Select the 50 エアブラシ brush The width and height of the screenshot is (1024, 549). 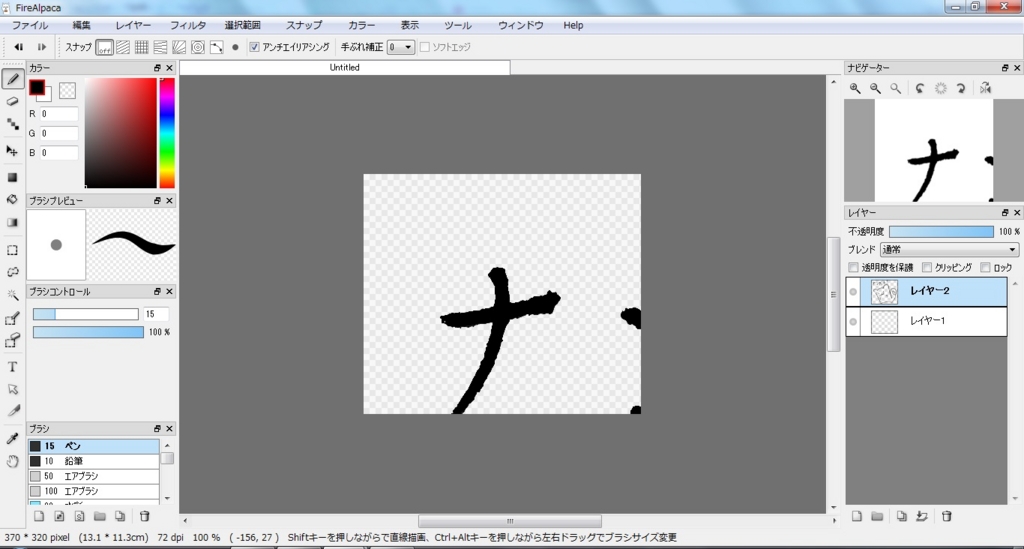tap(93, 476)
